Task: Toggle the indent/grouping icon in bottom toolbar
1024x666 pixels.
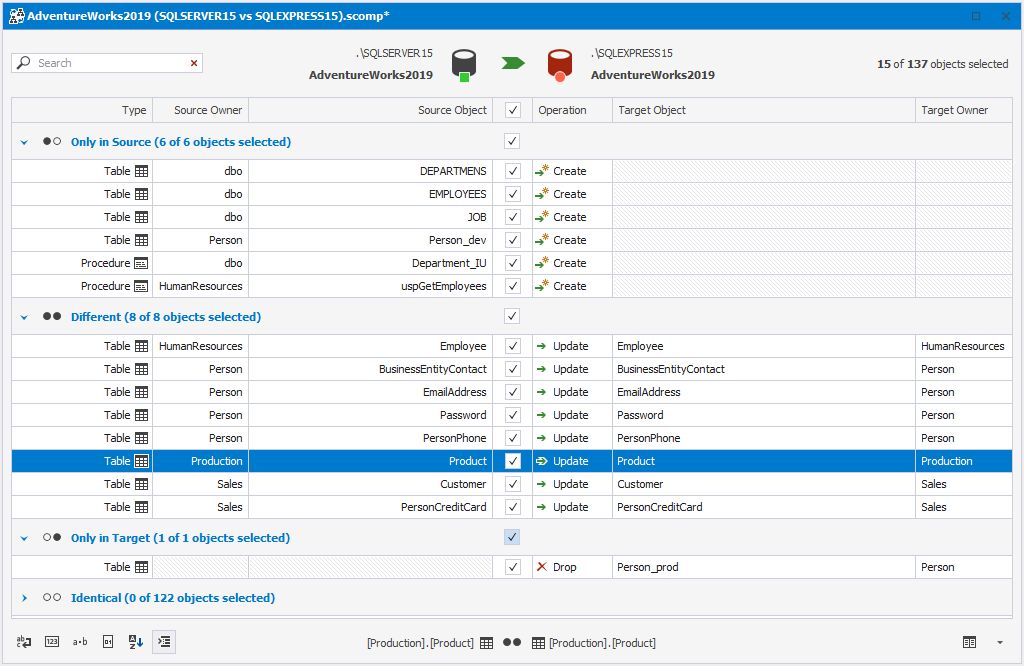Action: (164, 642)
